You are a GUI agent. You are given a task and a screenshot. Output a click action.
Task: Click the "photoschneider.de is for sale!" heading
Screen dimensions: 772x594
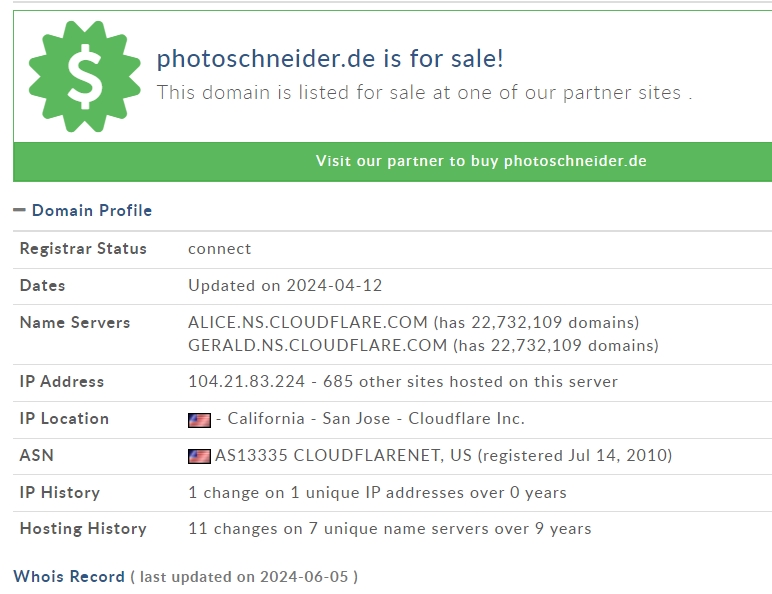point(330,58)
